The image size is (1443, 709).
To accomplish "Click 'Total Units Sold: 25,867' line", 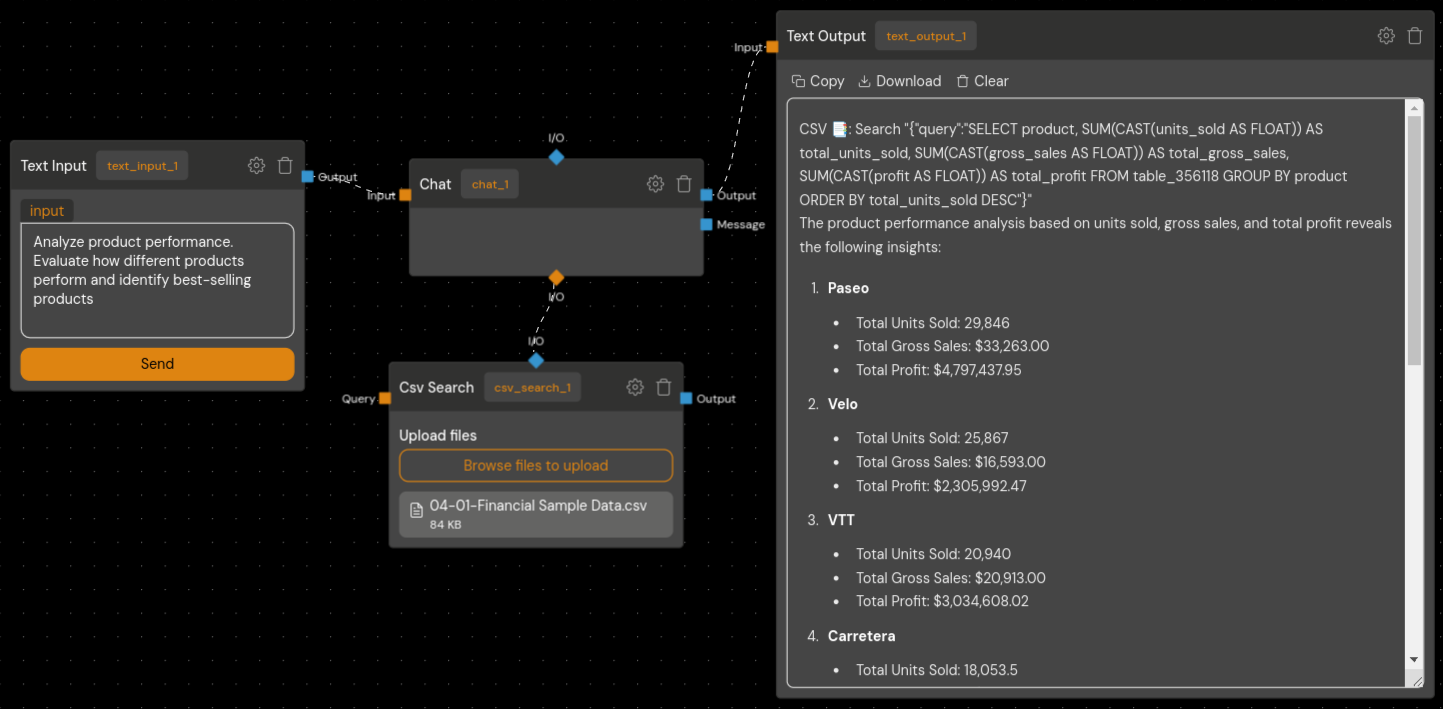I will coord(932,438).
